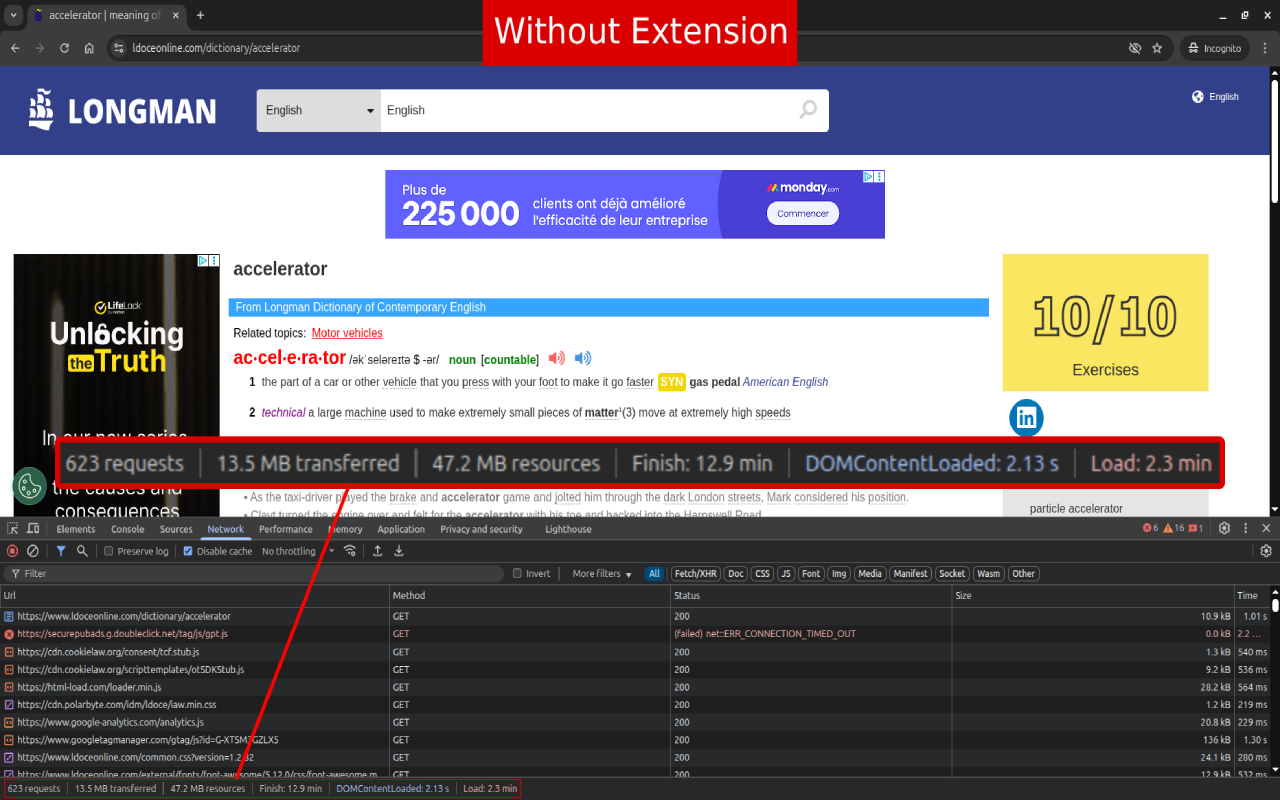Uncheck Disable cache checkbox
The height and width of the screenshot is (800, 1280).
click(188, 551)
